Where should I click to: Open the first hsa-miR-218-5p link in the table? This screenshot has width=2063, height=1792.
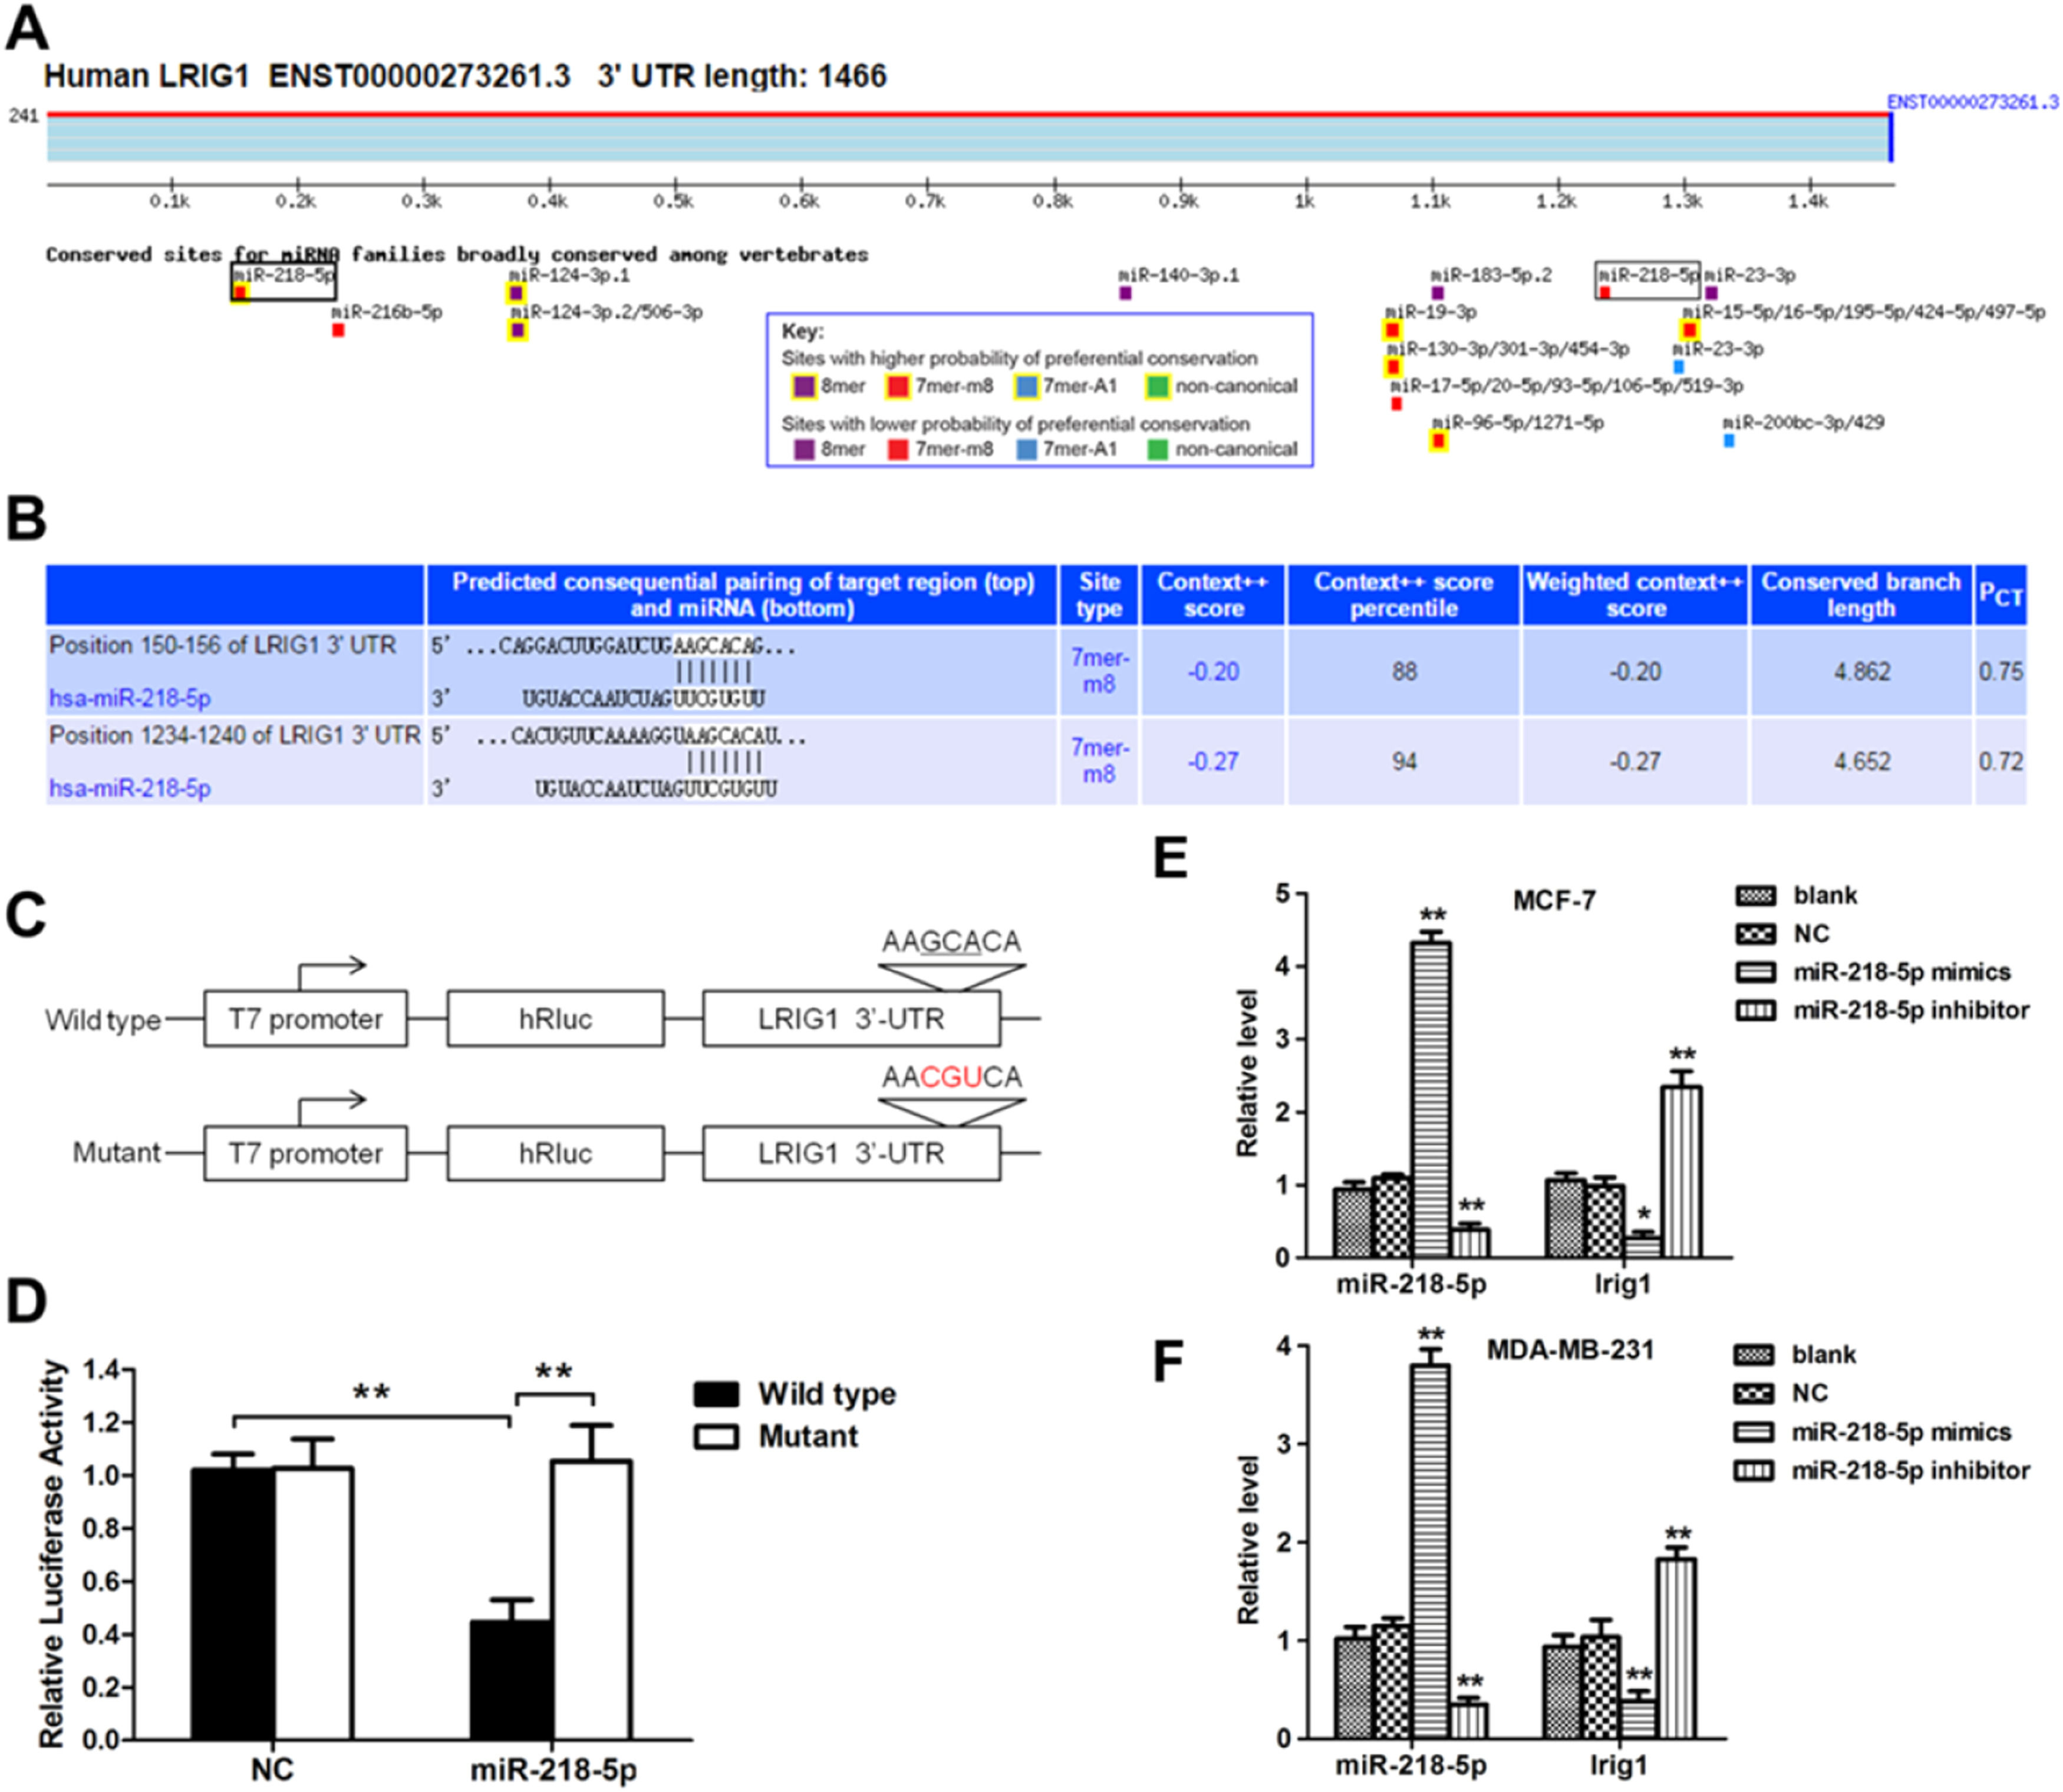130,698
